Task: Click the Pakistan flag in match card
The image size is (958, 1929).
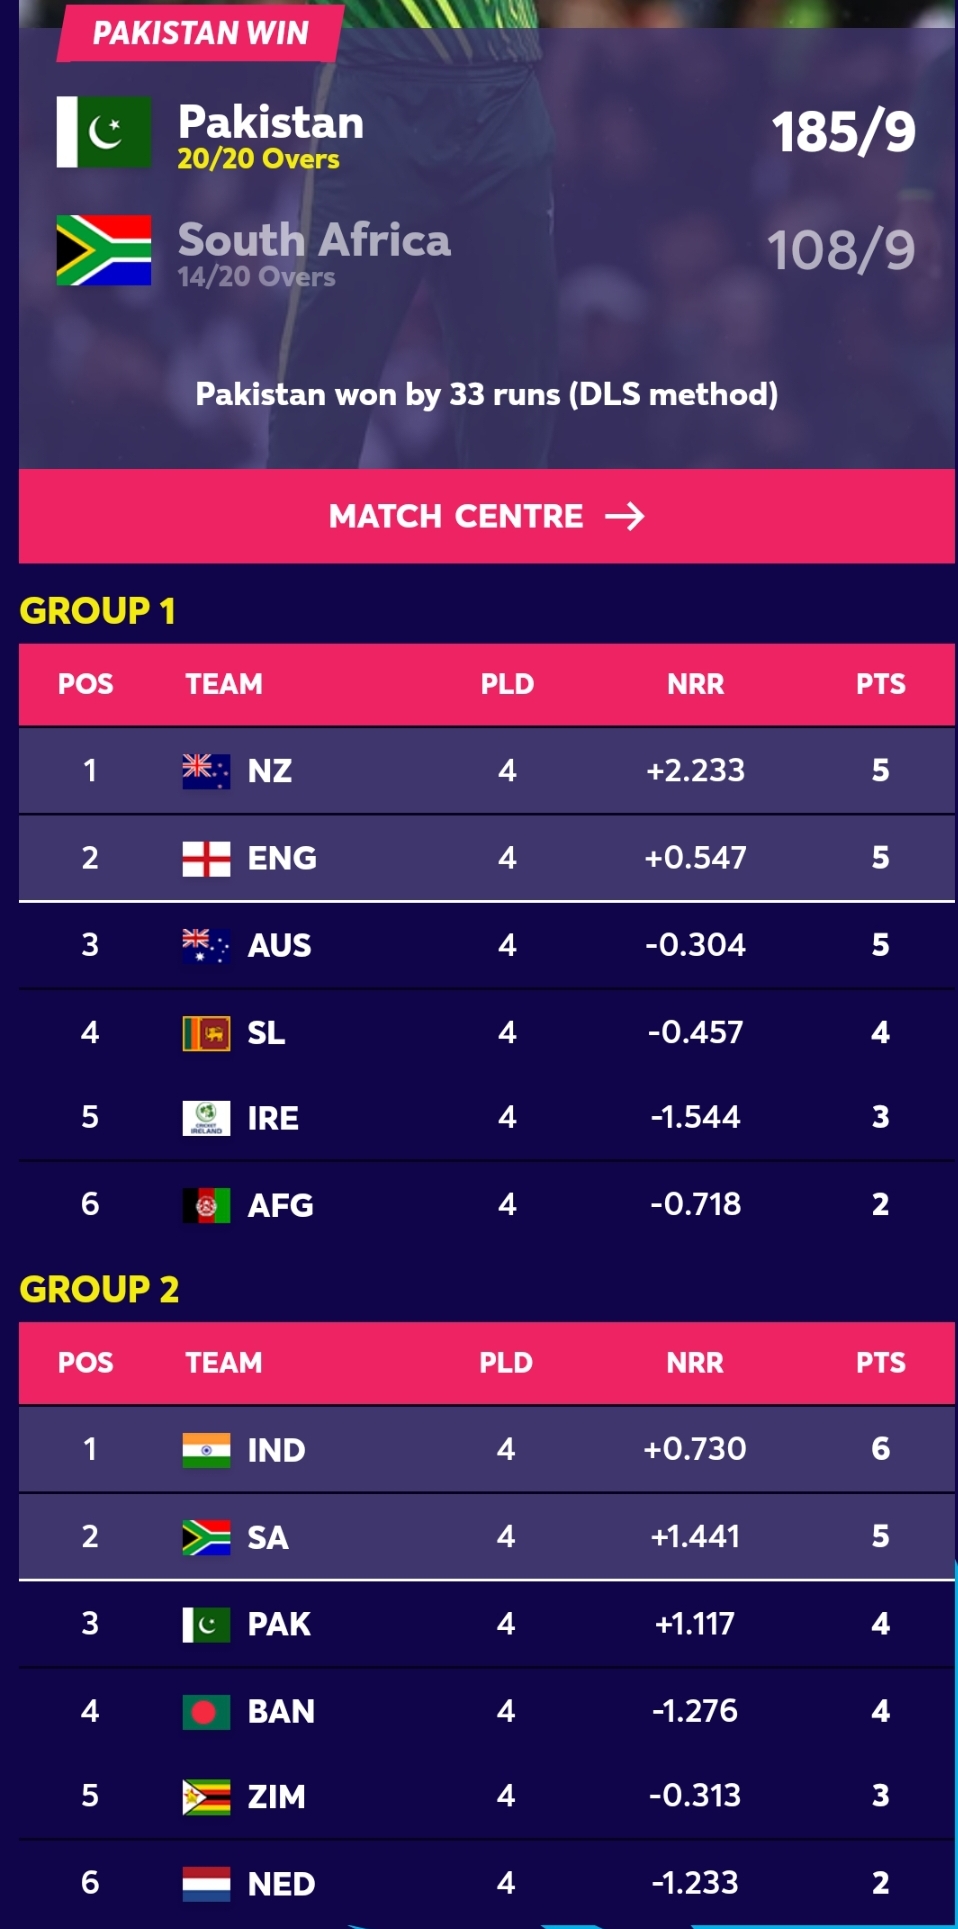Action: click(x=104, y=132)
